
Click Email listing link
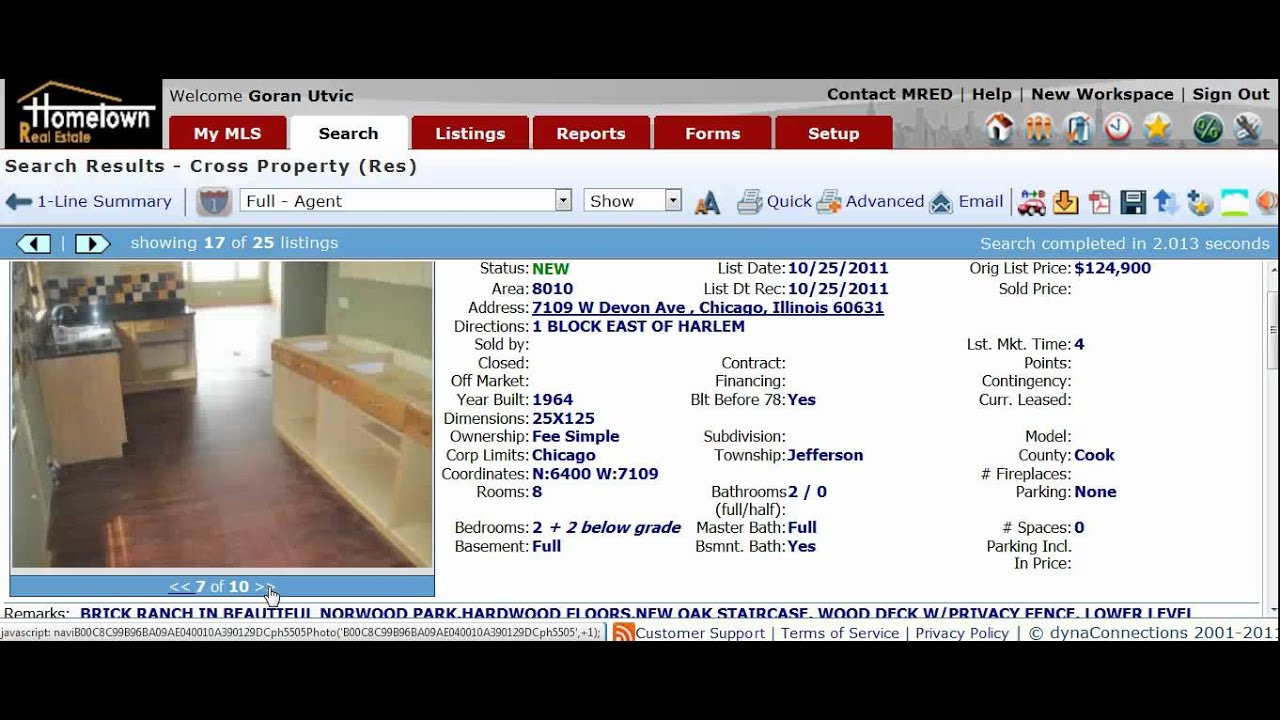pos(980,201)
